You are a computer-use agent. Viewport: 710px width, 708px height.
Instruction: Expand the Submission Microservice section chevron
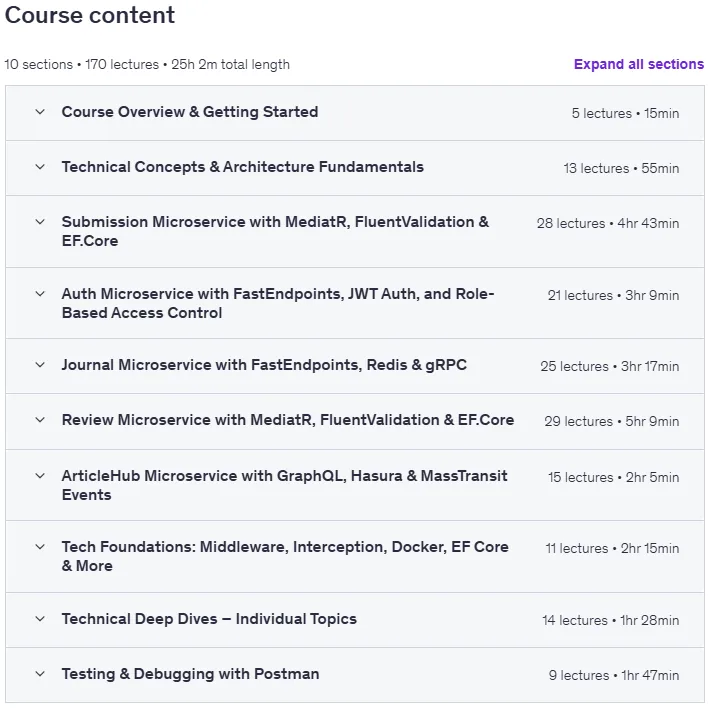(x=40, y=222)
